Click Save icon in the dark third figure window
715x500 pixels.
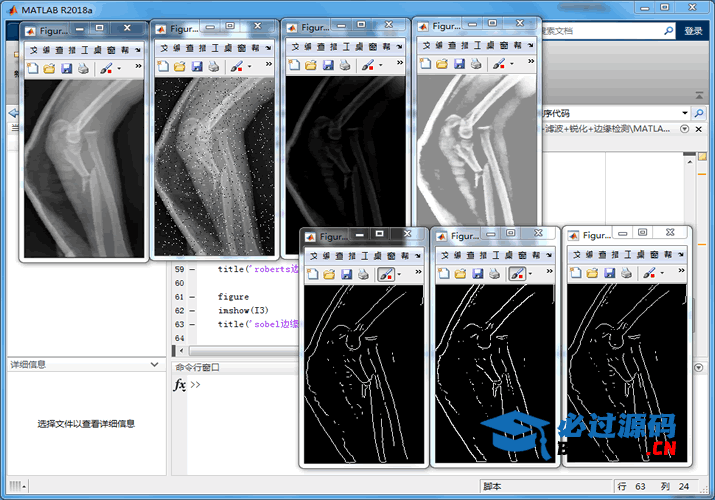[x=328, y=65]
